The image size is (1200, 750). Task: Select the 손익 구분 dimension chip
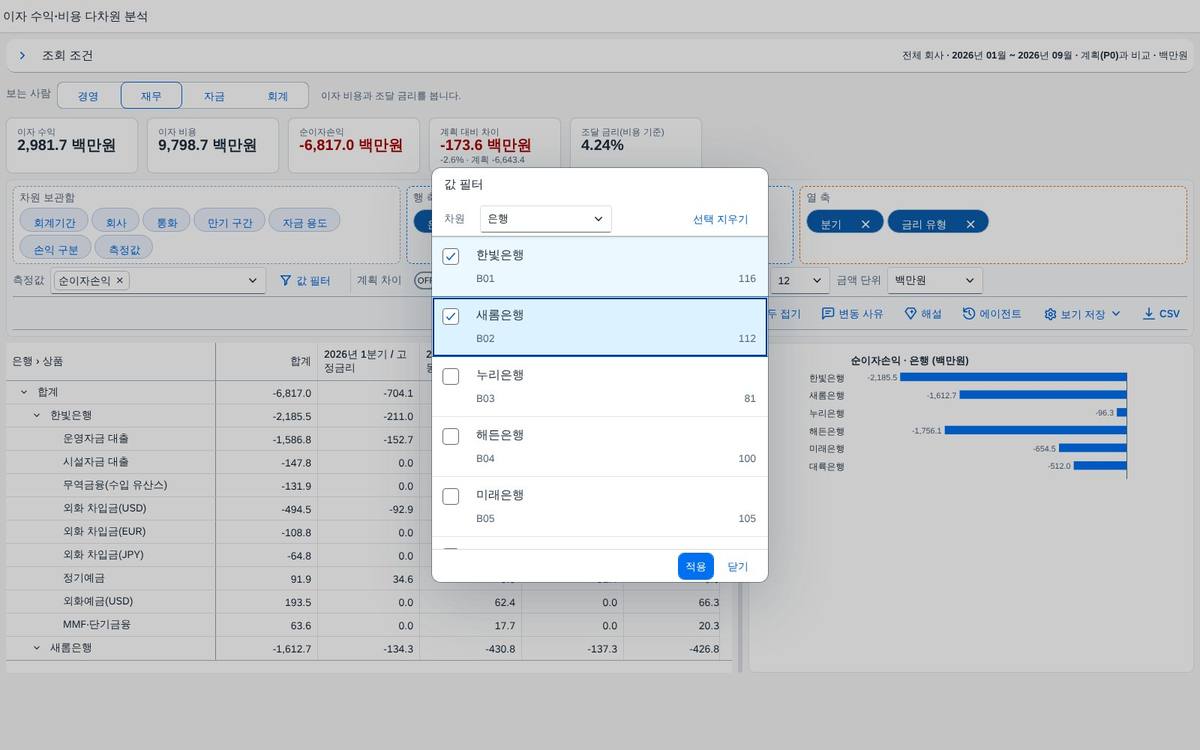56,248
